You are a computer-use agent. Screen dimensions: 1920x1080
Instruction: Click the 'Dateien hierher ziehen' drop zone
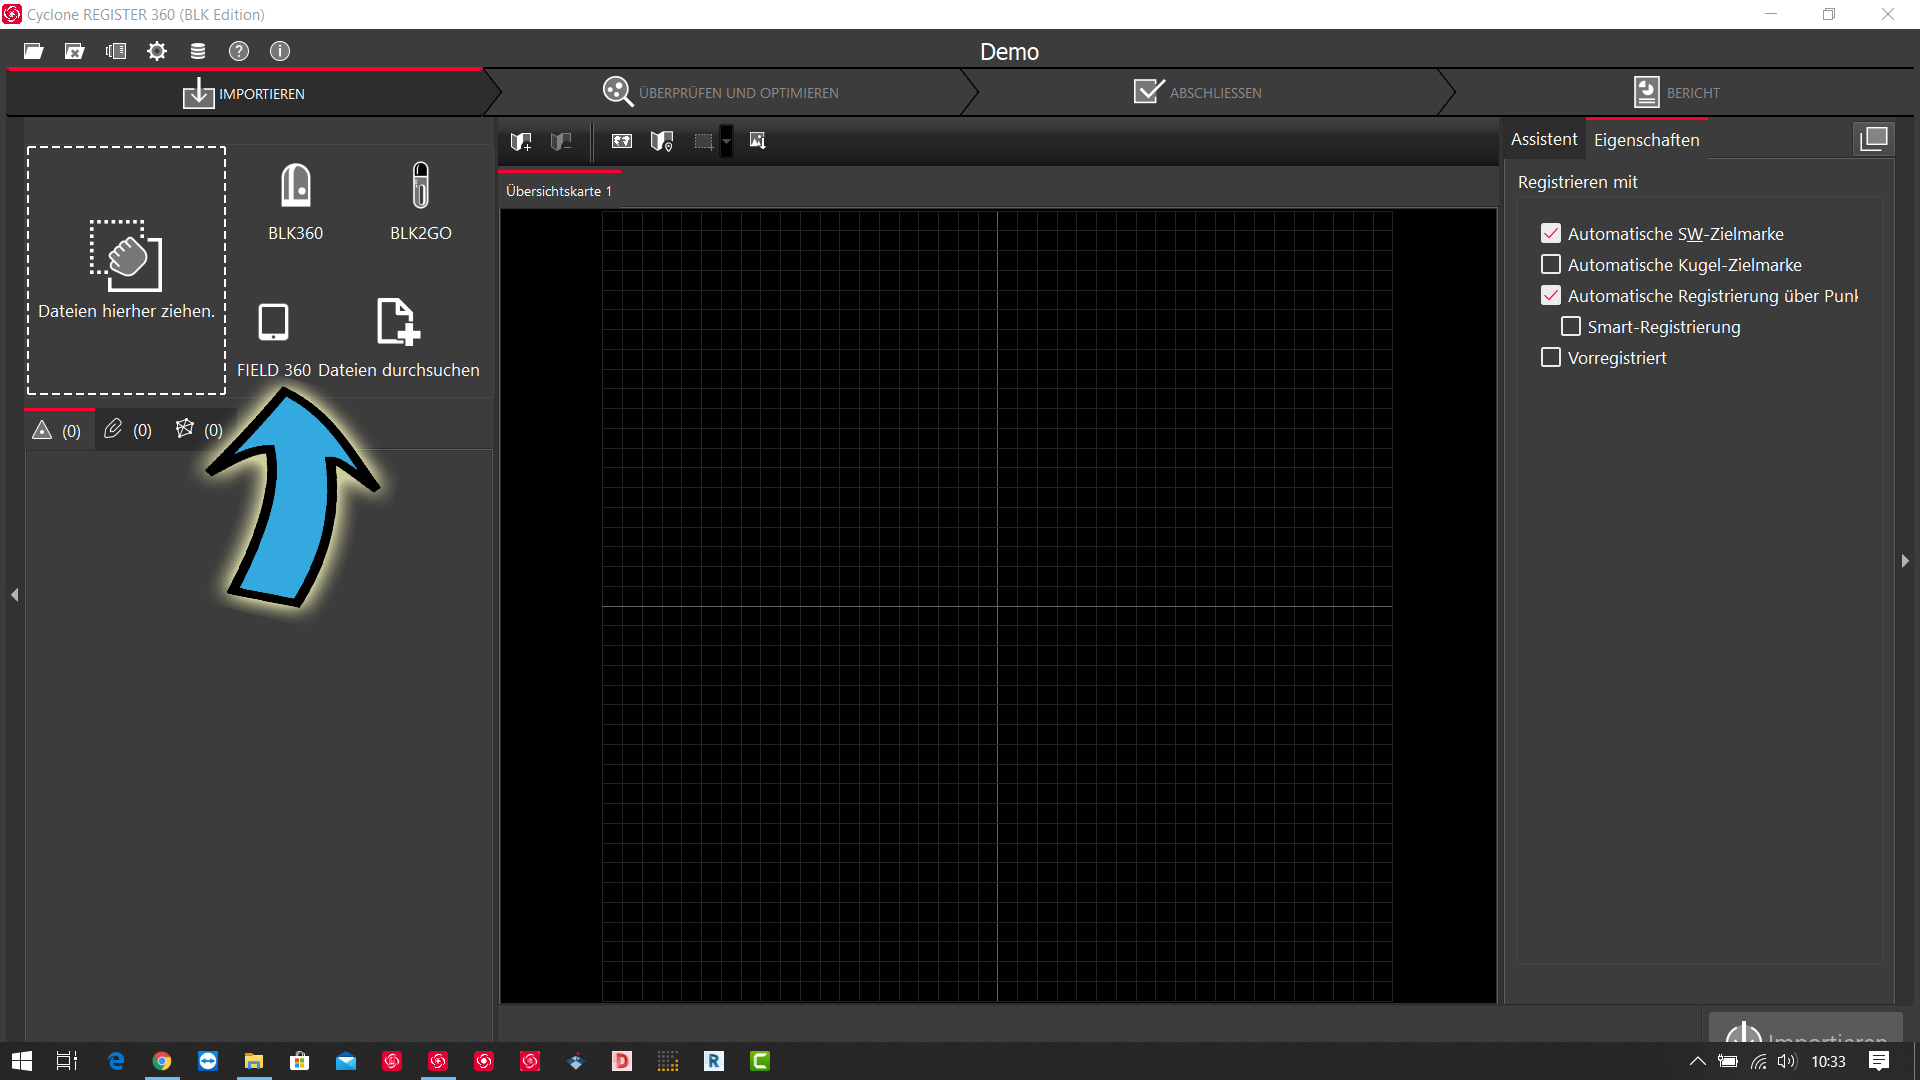[x=126, y=270]
